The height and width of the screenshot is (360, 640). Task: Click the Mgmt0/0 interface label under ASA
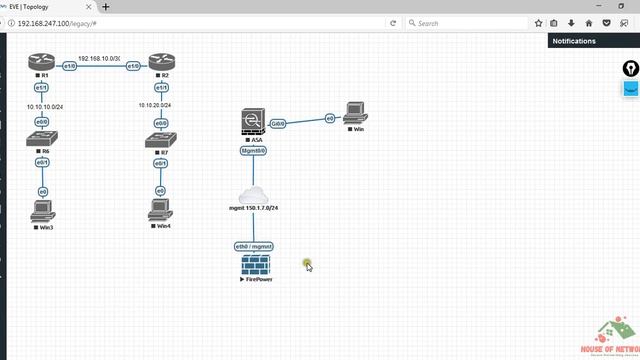tap(253, 151)
